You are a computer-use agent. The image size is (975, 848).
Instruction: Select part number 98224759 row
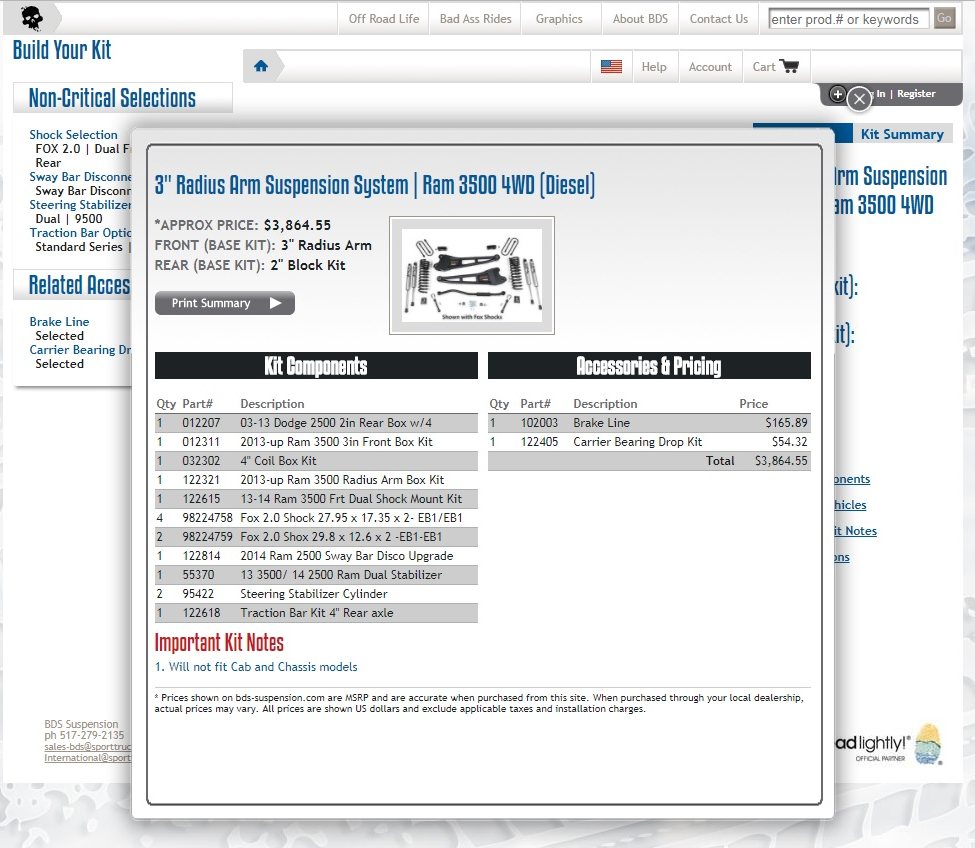tap(316, 537)
